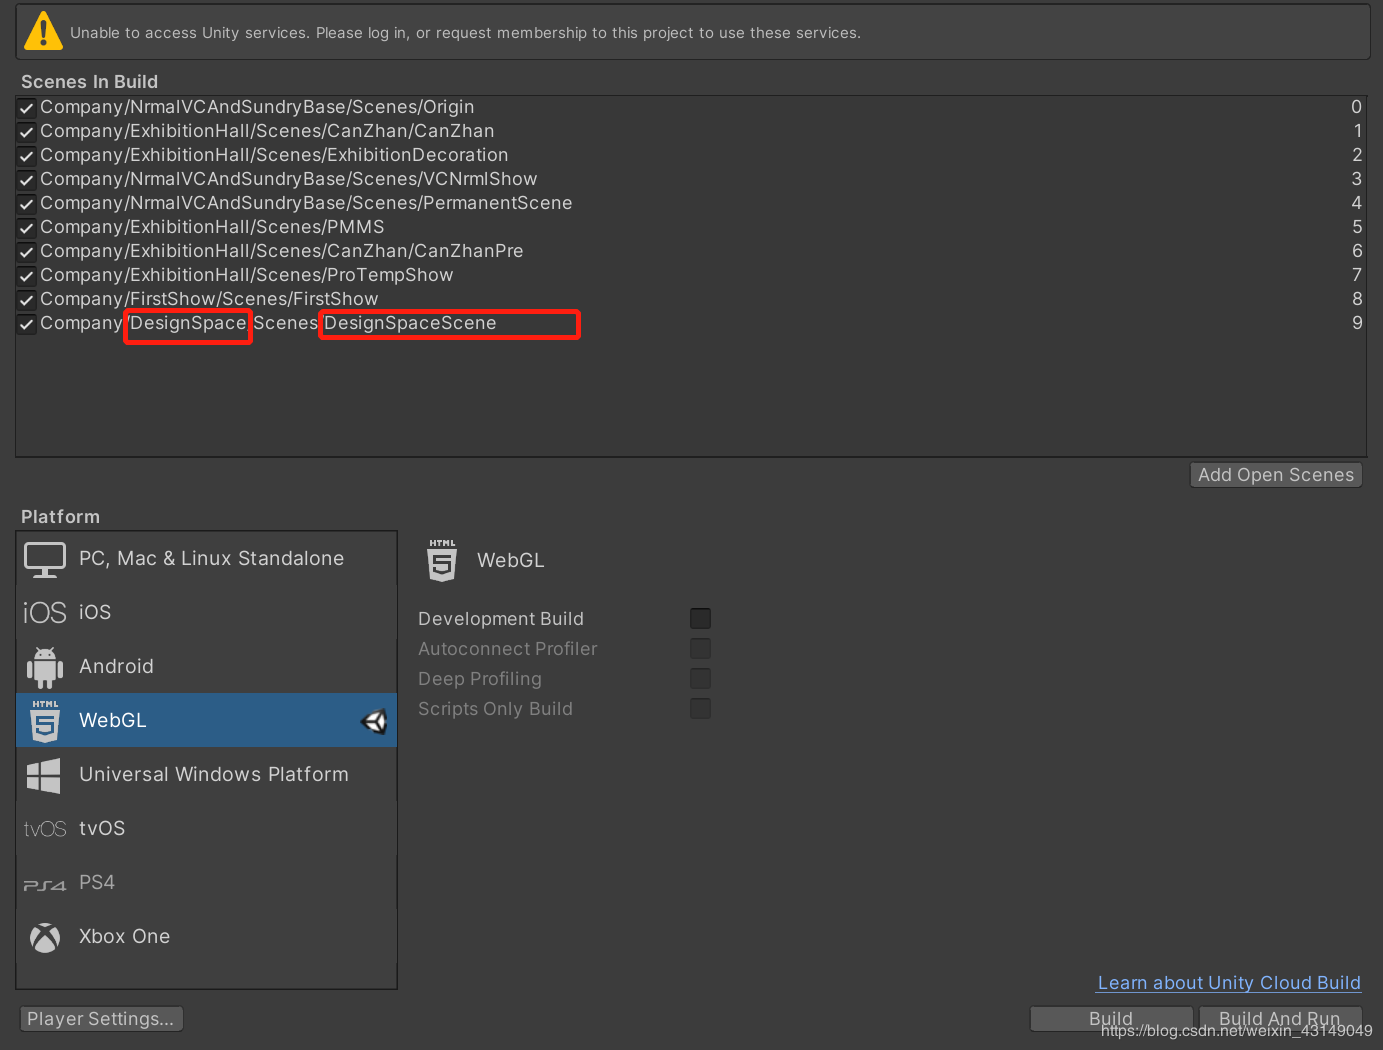This screenshot has height=1050, width=1383.
Task: Uncheck the ProTempShow scene checkbox
Action: click(27, 276)
